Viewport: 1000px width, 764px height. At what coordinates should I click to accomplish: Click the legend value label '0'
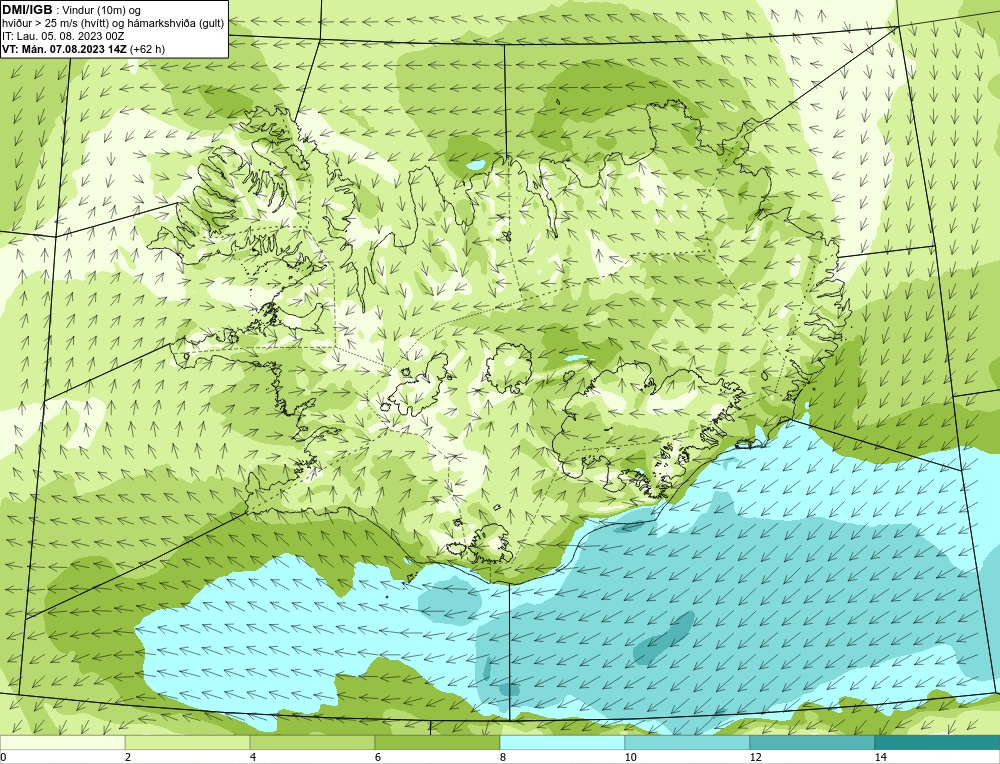click(x=3, y=757)
